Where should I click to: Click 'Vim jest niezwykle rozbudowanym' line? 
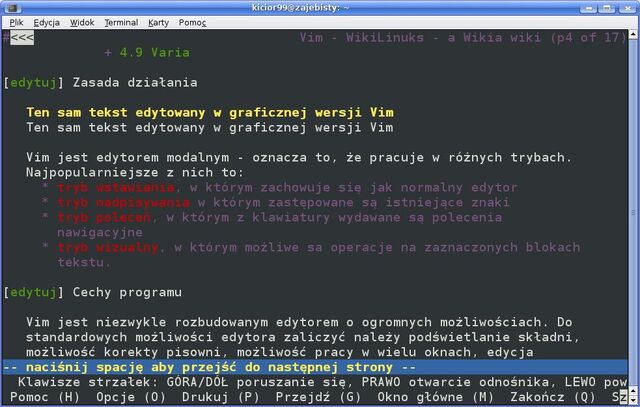click(299, 322)
